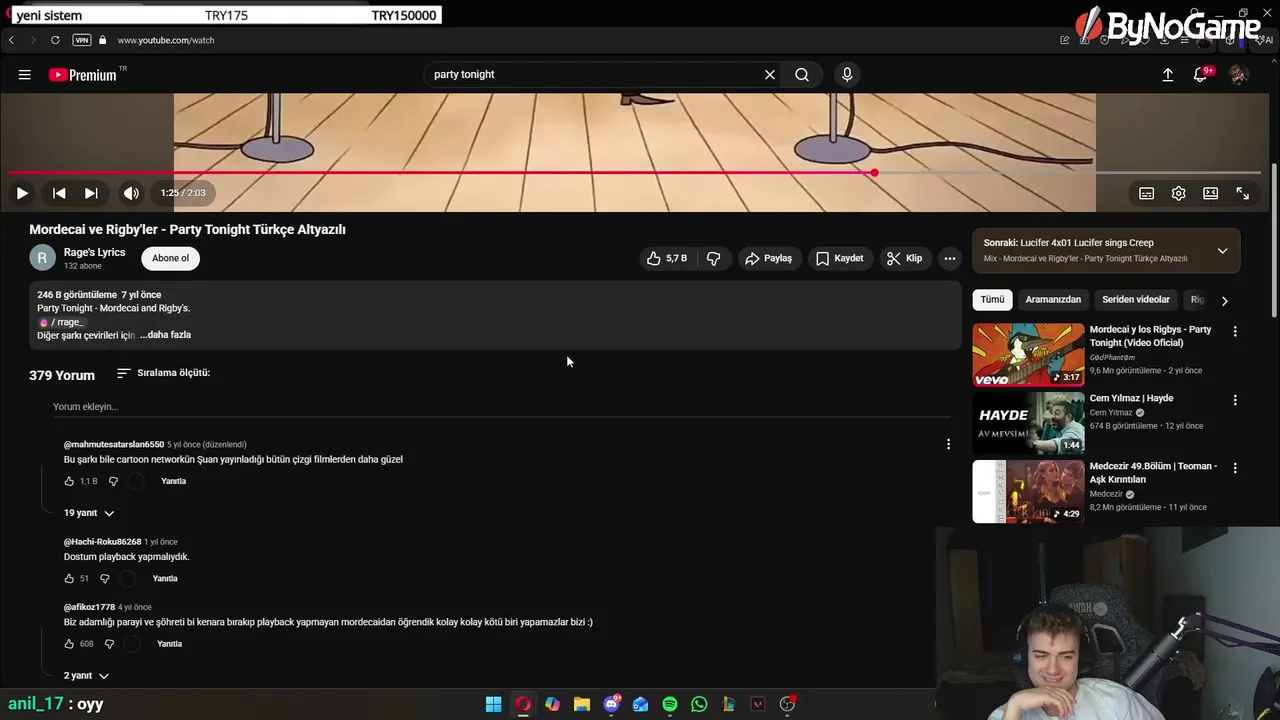Image resolution: width=1280 pixels, height=720 pixels.
Task: Subscribe with Abone ol button
Action: click(170, 258)
